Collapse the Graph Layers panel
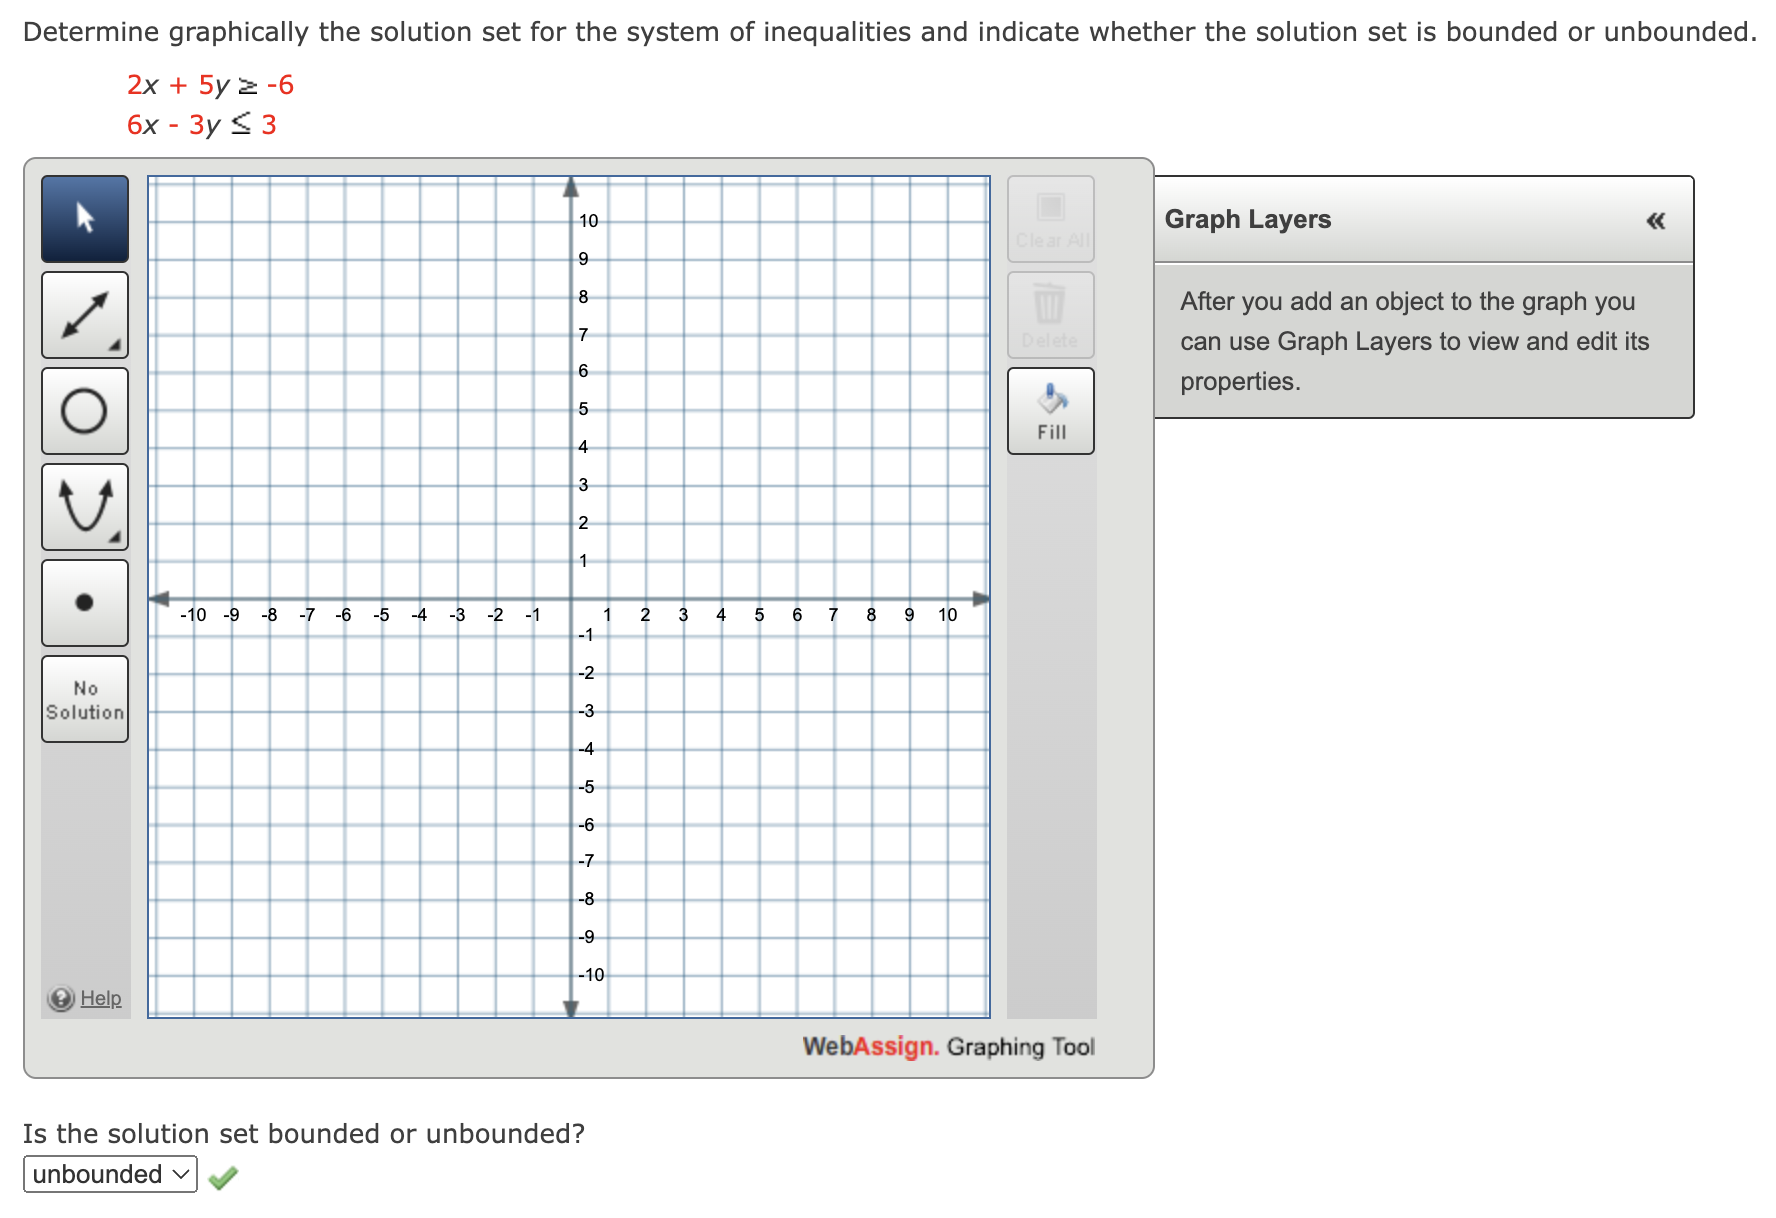Image resolution: width=1776 pixels, height=1218 pixels. (1655, 220)
